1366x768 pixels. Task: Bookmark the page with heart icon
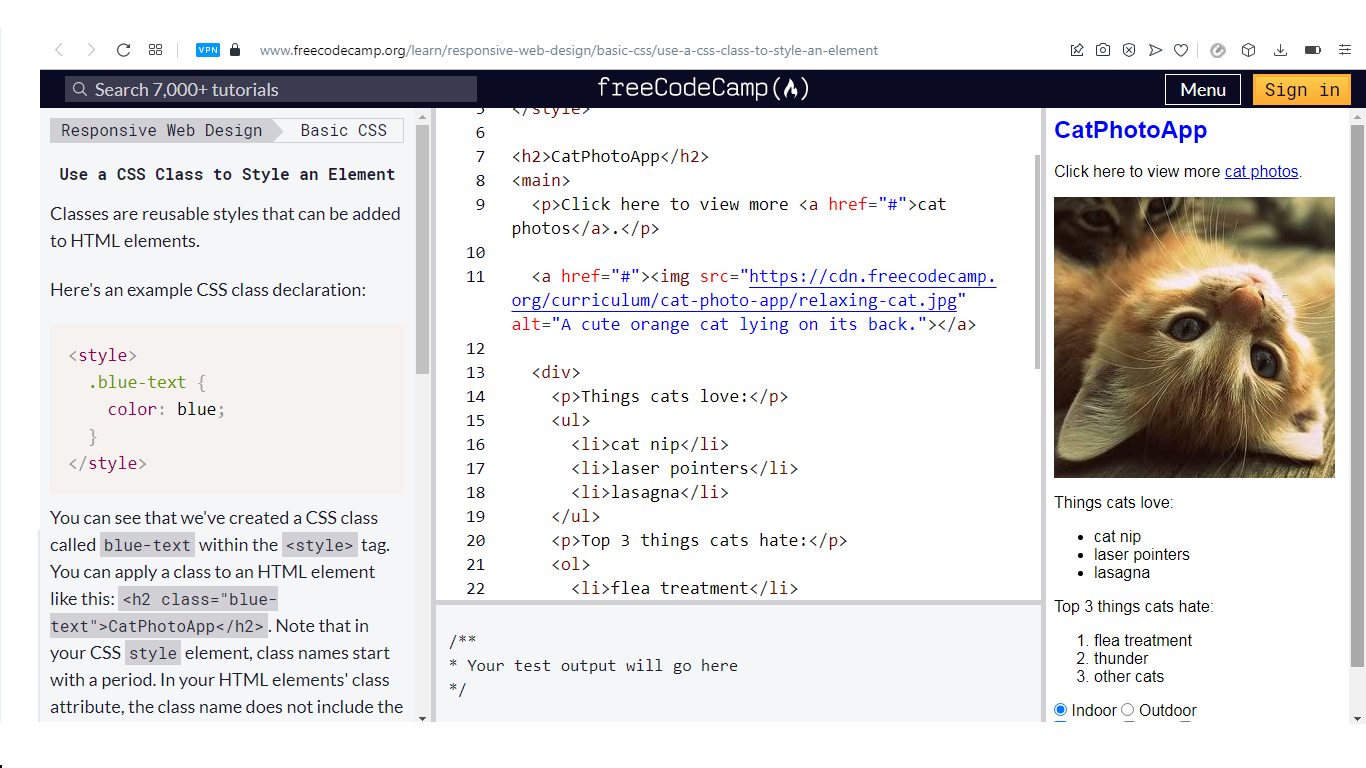pyautogui.click(x=1181, y=50)
